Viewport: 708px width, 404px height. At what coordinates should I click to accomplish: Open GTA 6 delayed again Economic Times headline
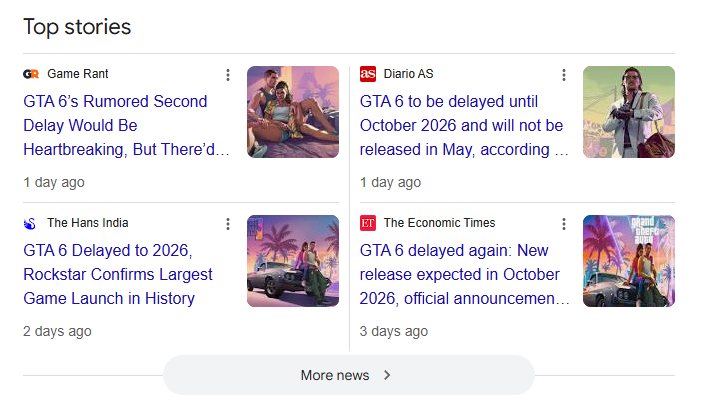pyautogui.click(x=463, y=274)
